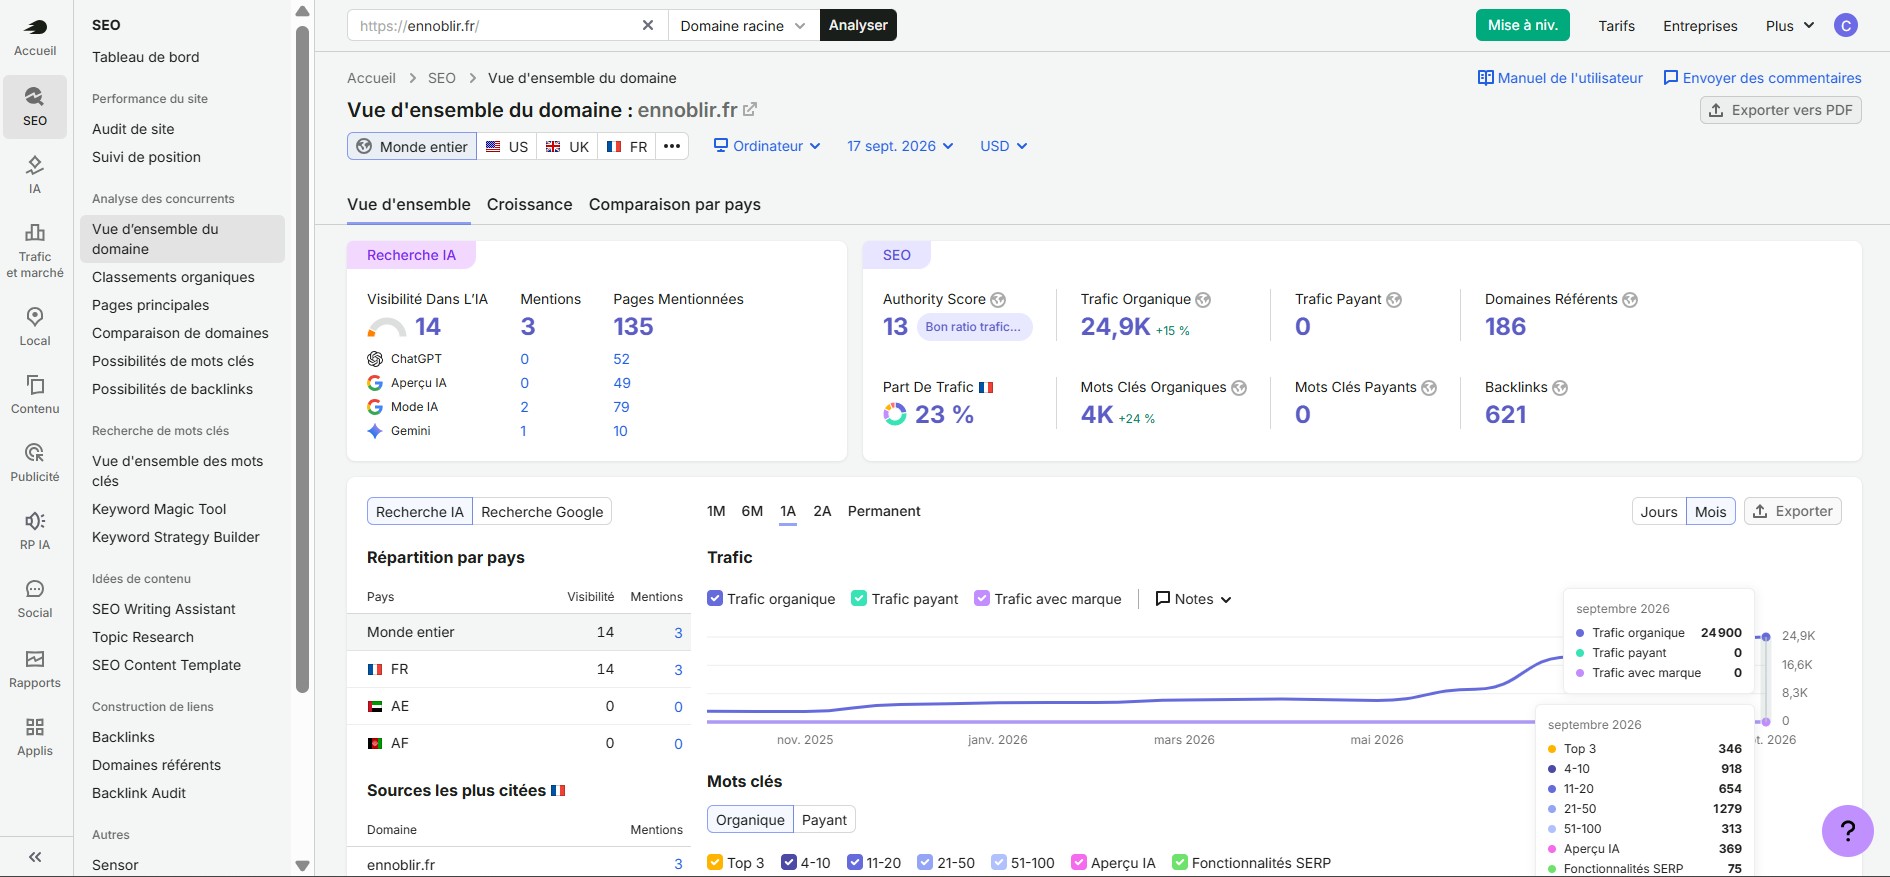The height and width of the screenshot is (877, 1890).
Task: Open ennoblir.fr external link icon
Action: [750, 110]
